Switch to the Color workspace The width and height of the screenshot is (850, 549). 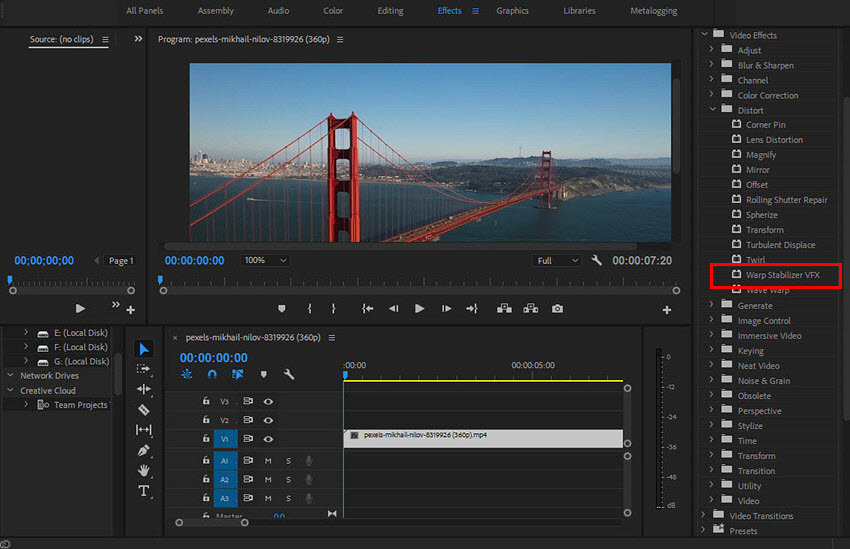point(333,11)
